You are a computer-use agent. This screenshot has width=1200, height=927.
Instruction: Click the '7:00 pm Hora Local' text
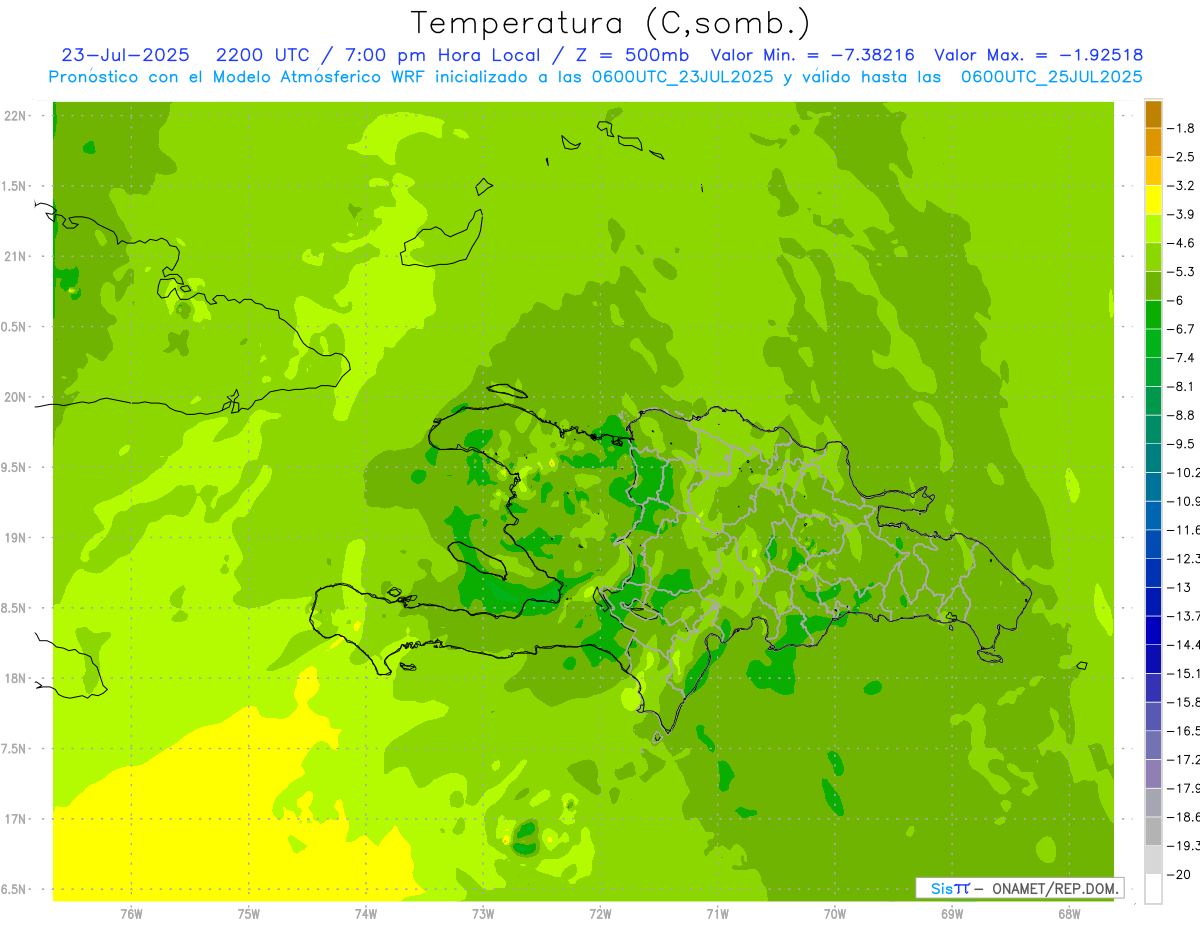440,56
